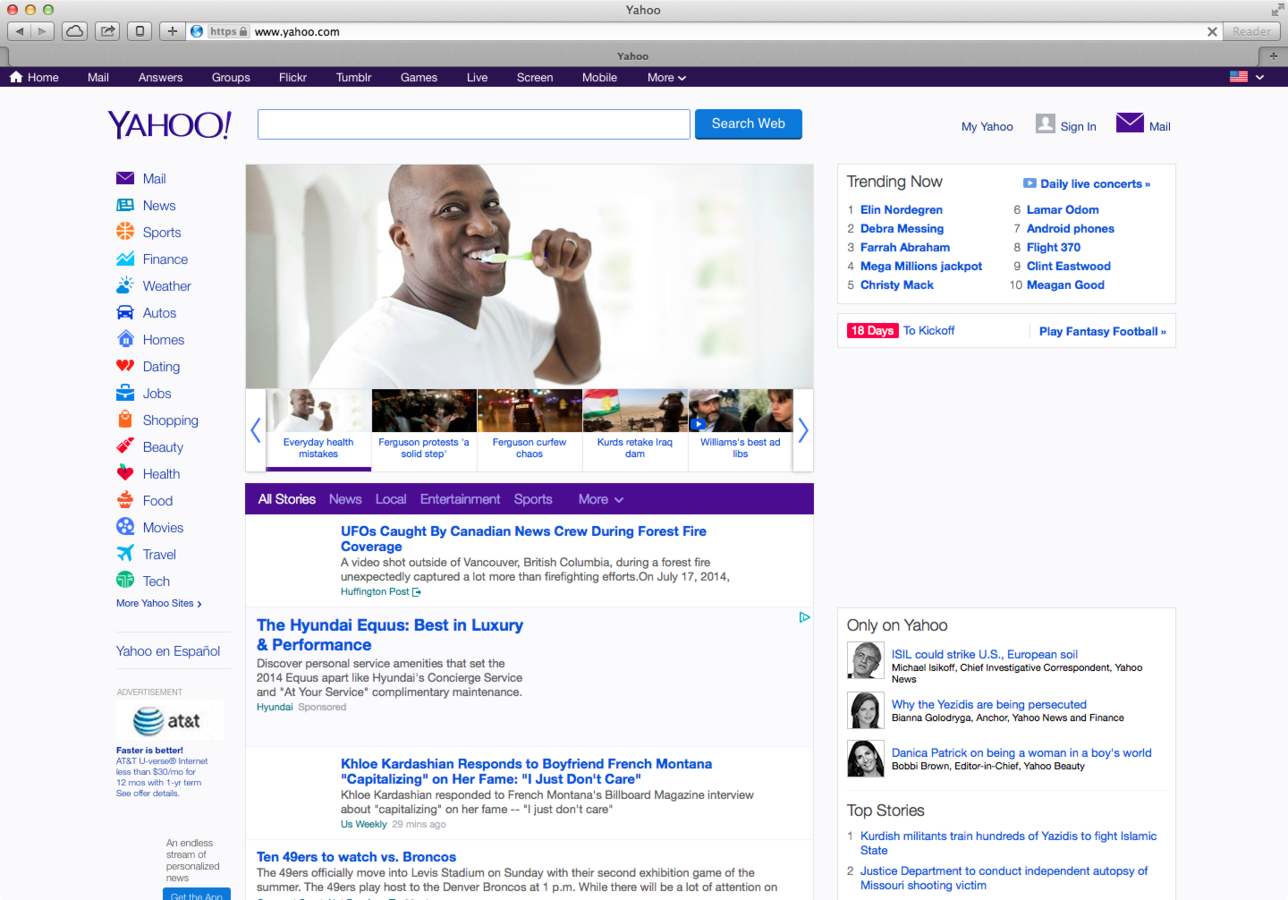Screen dimensions: 1288x900
Task: Open the News icon in sidebar
Action: pos(125,205)
